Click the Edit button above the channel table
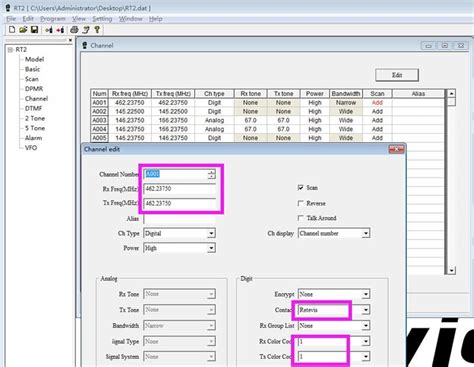The image size is (474, 367). pyautogui.click(x=397, y=75)
